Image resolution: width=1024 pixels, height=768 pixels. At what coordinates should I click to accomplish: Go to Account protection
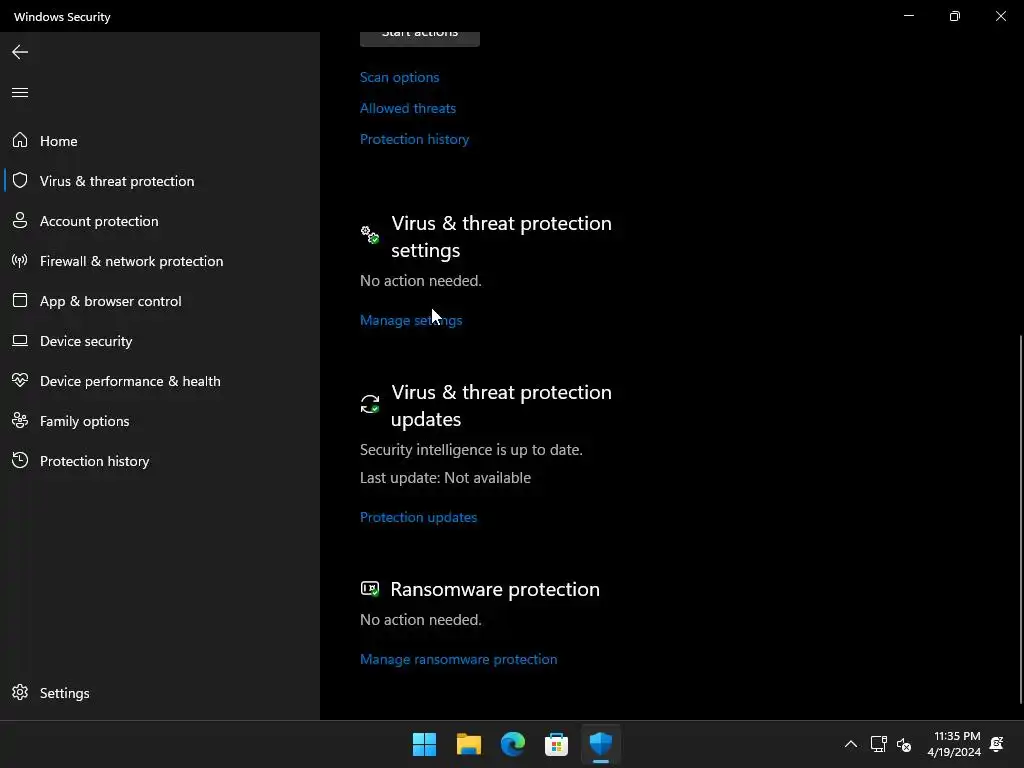pyautogui.click(x=160, y=221)
